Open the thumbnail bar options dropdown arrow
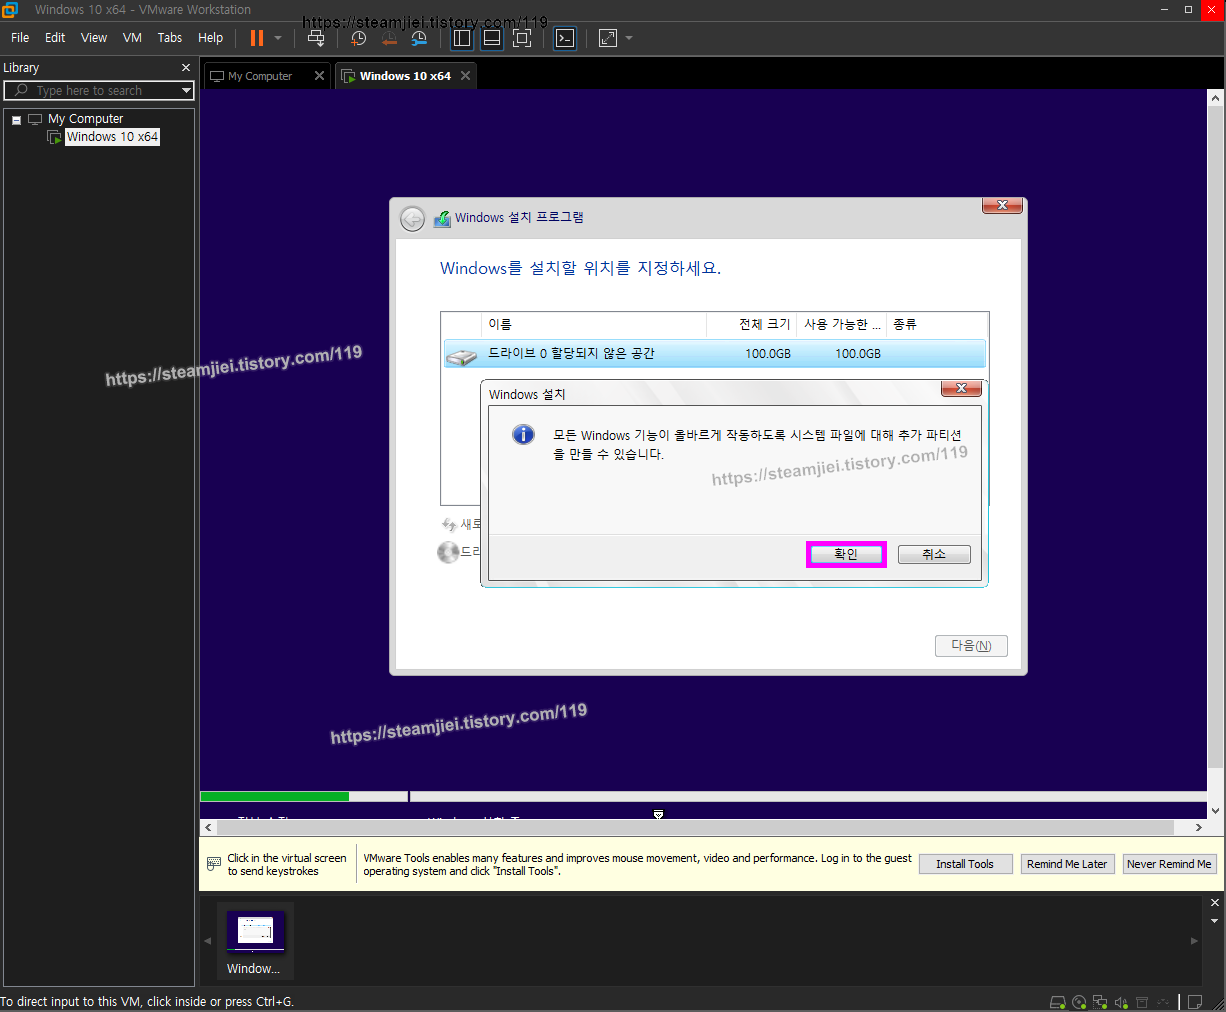Viewport: 1226px width, 1012px height. 1215,921
